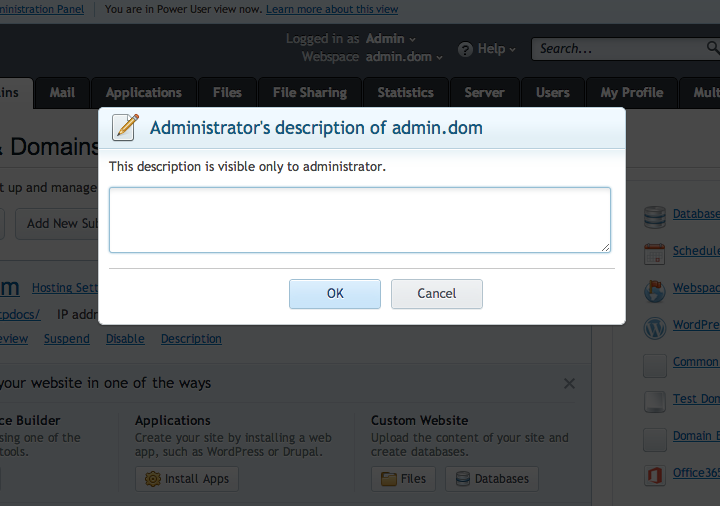
Task: Click the Suspend link
Action: point(67,339)
